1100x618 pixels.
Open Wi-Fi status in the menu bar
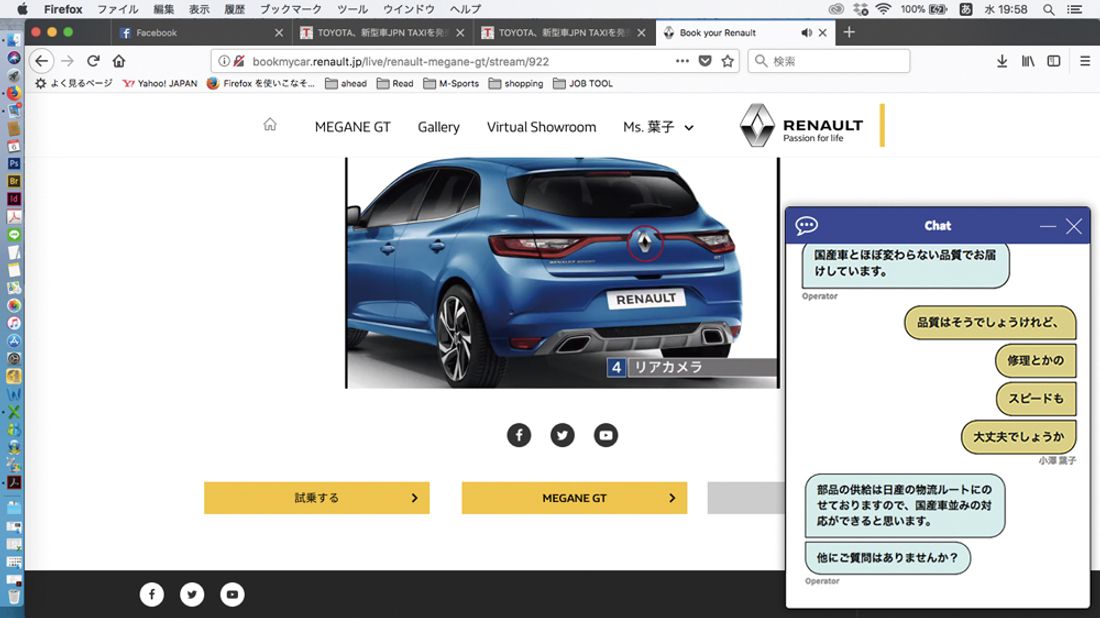(x=883, y=9)
